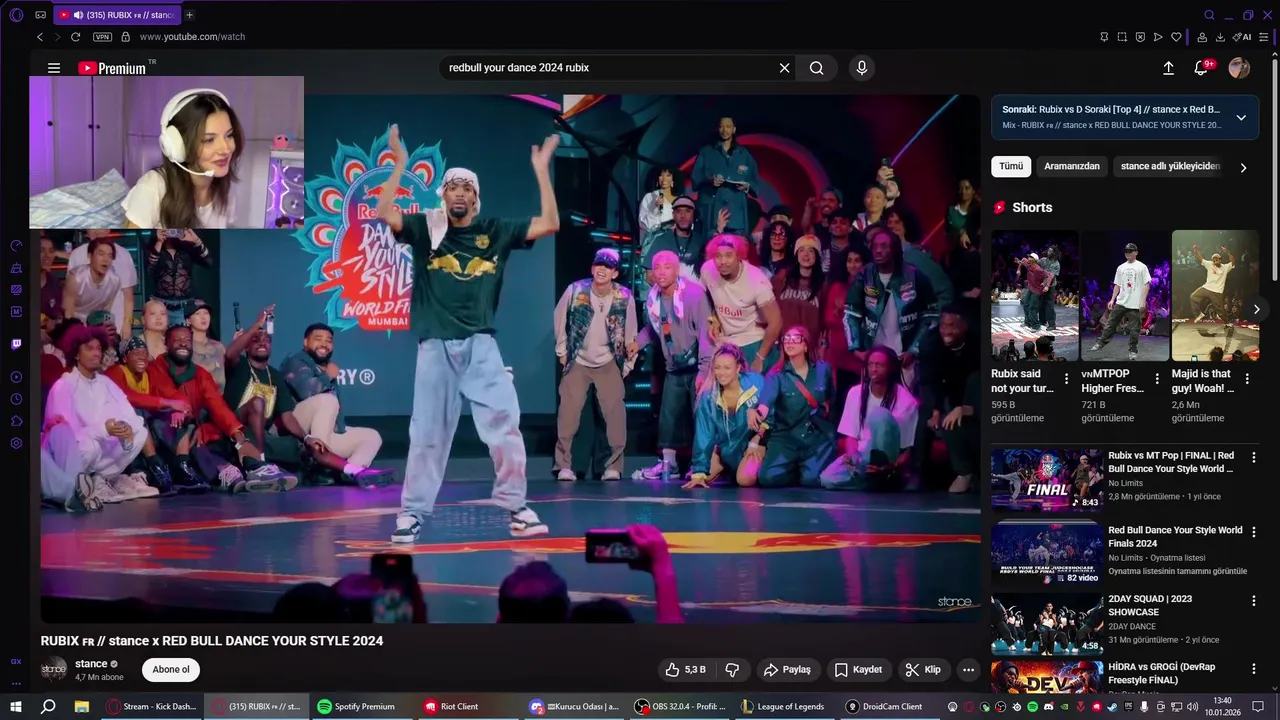The height and width of the screenshot is (720, 1280).
Task: Open the ad blocker shield icon
Action: tap(1140, 37)
